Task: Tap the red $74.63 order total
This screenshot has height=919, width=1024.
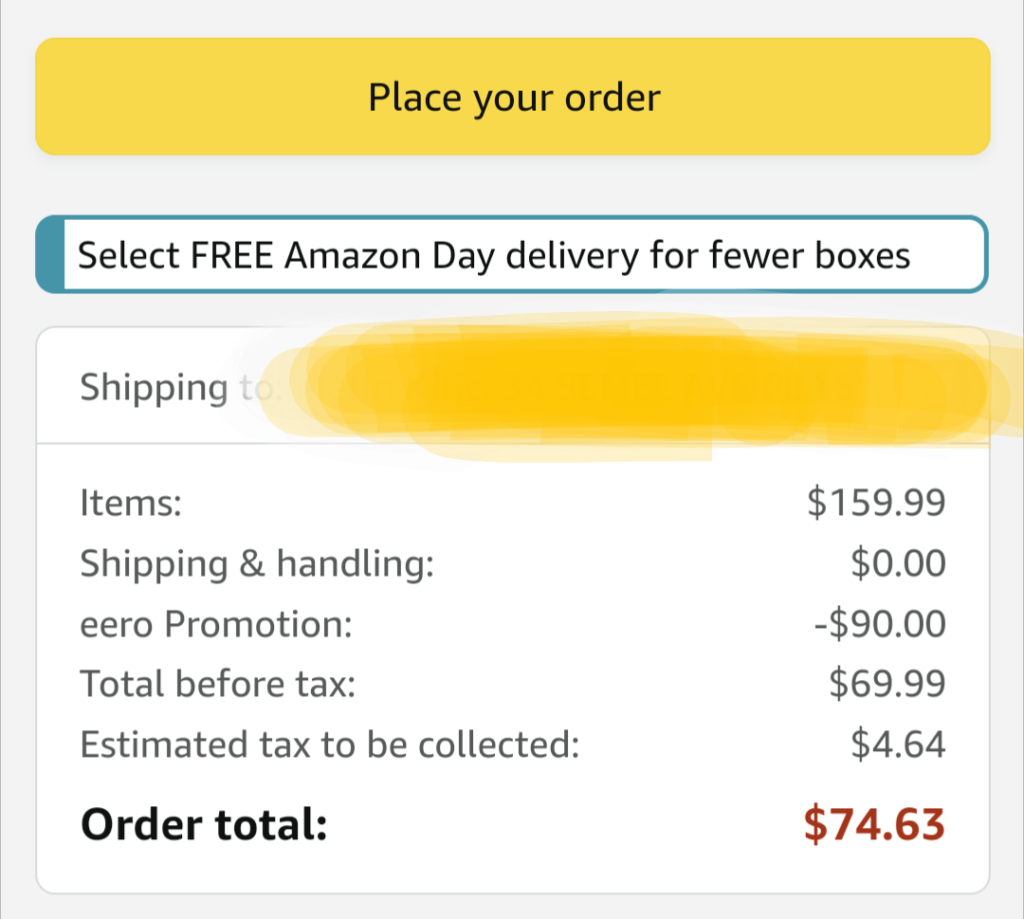Action: (x=874, y=824)
